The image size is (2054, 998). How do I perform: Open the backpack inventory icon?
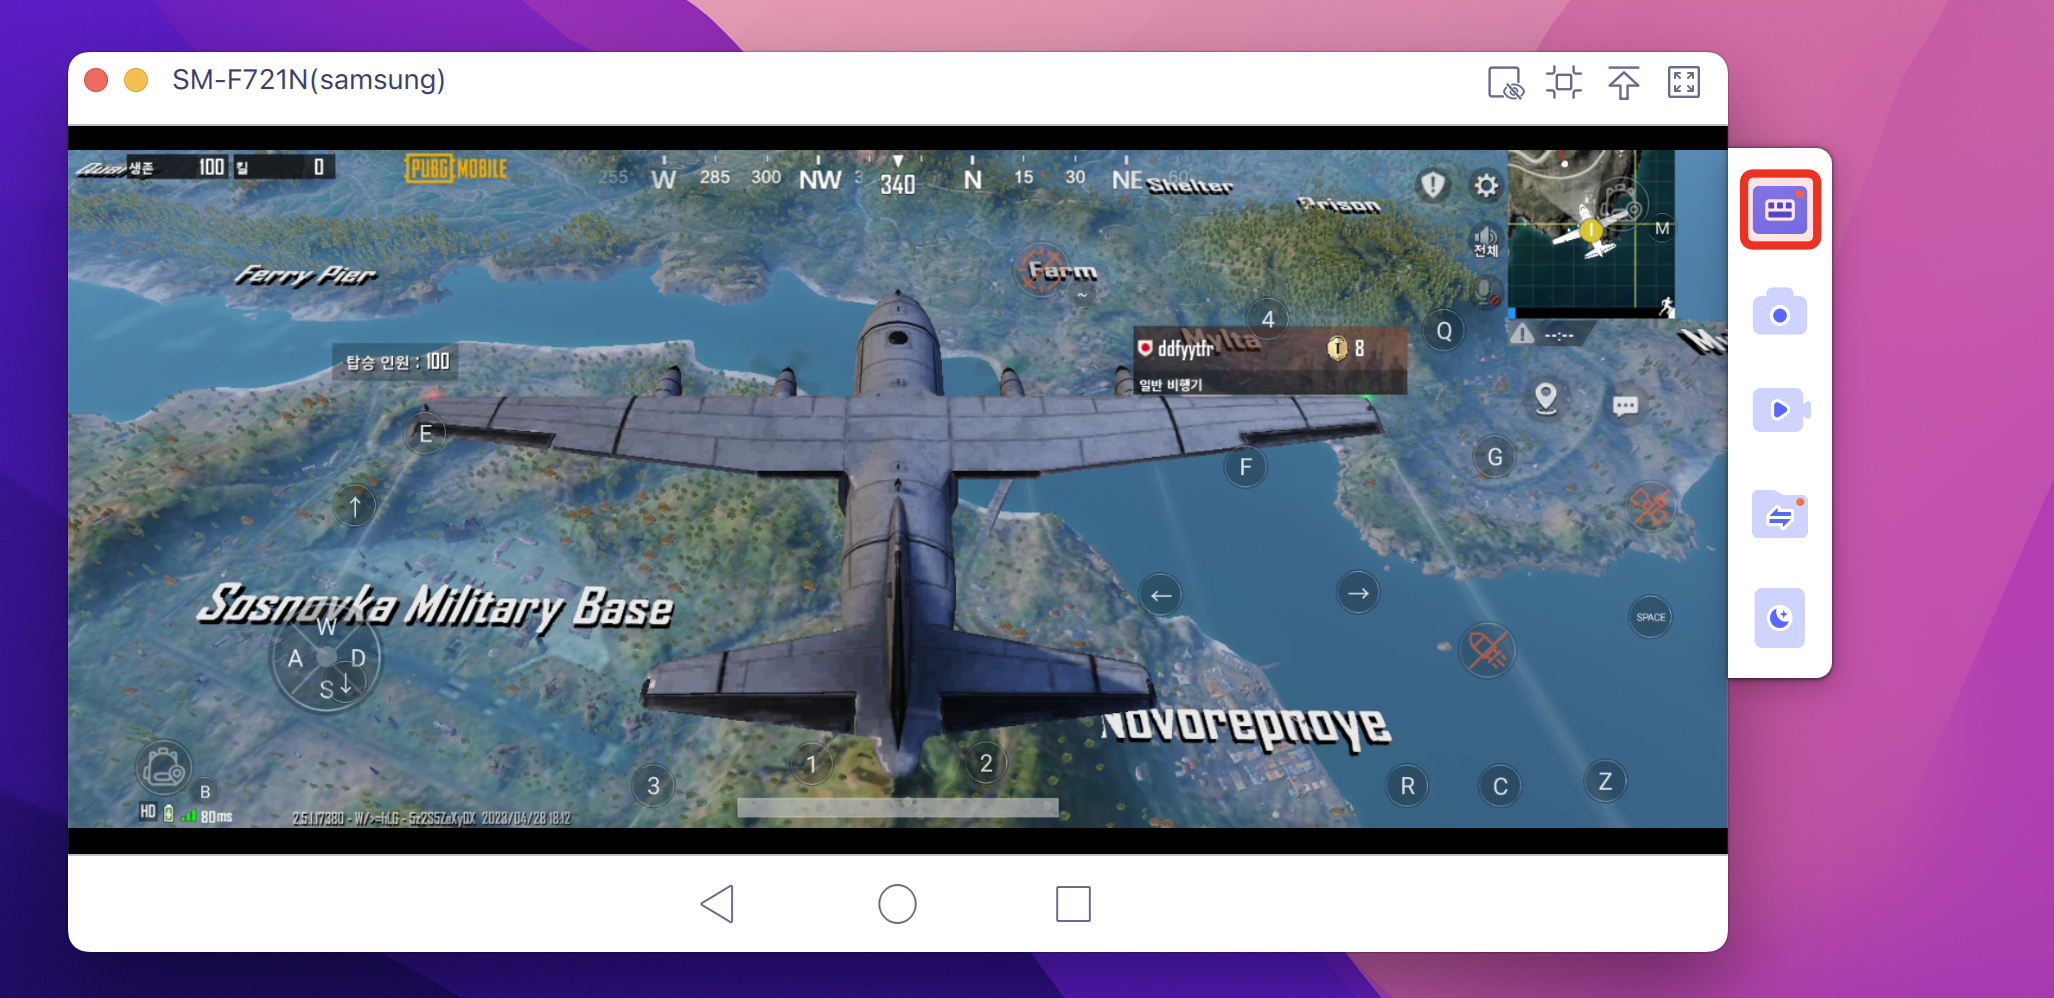(x=163, y=768)
